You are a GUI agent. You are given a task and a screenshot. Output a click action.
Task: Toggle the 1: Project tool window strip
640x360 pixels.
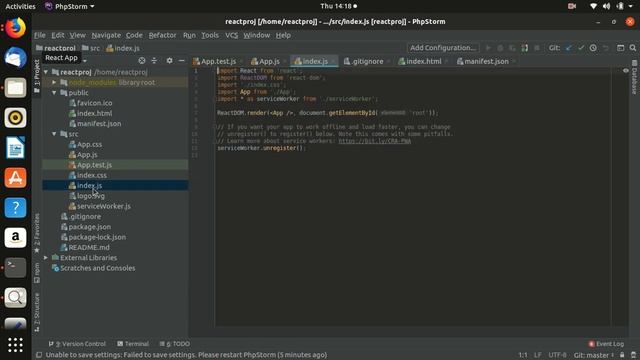click(37, 76)
